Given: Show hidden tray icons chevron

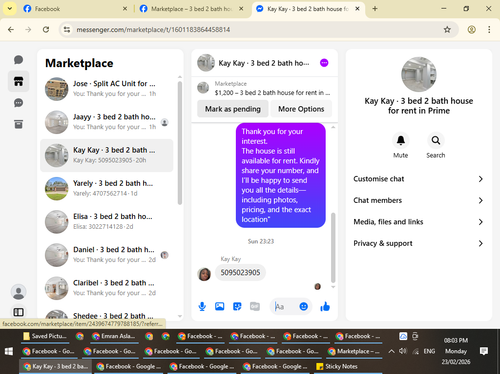Looking at the screenshot, I should (x=391, y=351).
